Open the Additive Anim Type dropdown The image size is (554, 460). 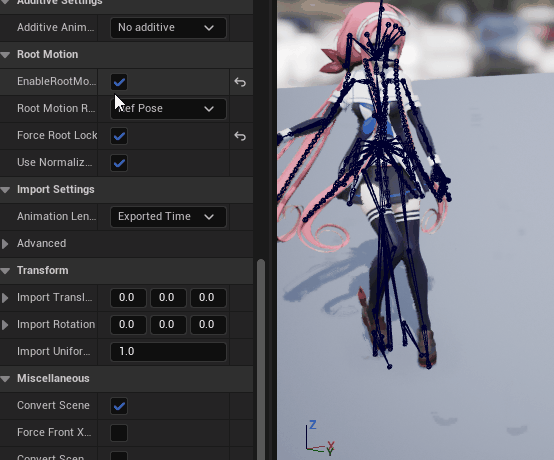(168, 28)
